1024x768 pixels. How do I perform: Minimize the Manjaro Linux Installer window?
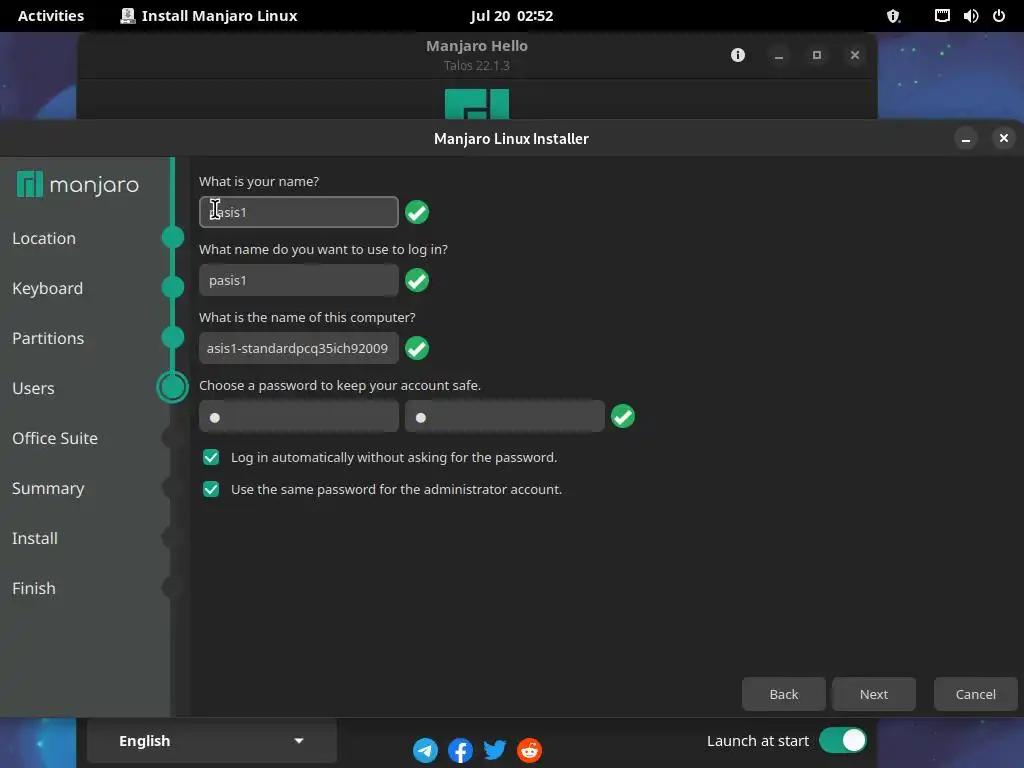966,138
